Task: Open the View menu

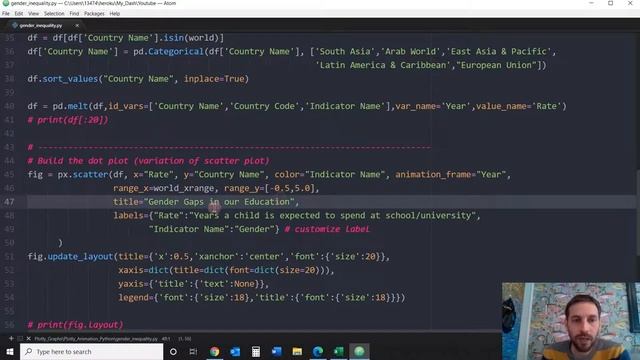Action: tap(33, 13)
